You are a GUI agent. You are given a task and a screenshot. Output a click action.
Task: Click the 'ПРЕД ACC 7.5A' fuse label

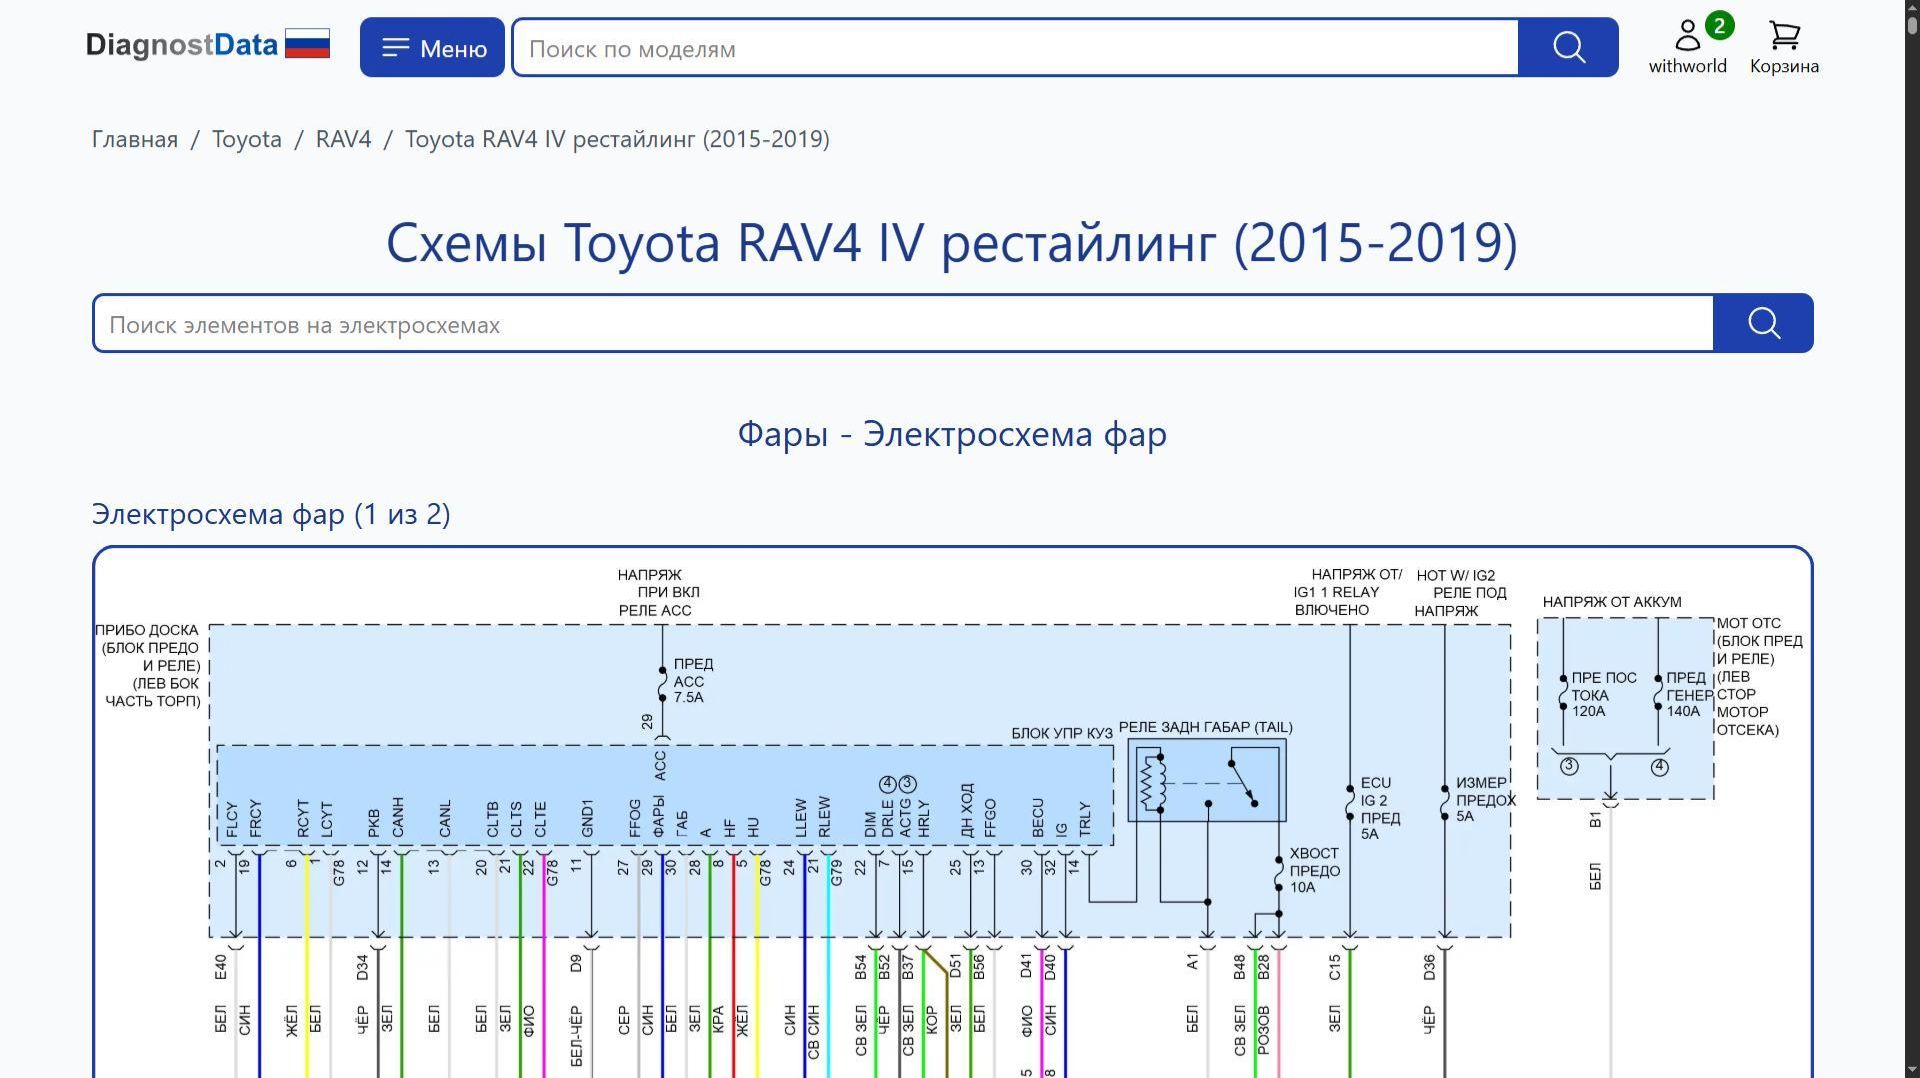[692, 680]
